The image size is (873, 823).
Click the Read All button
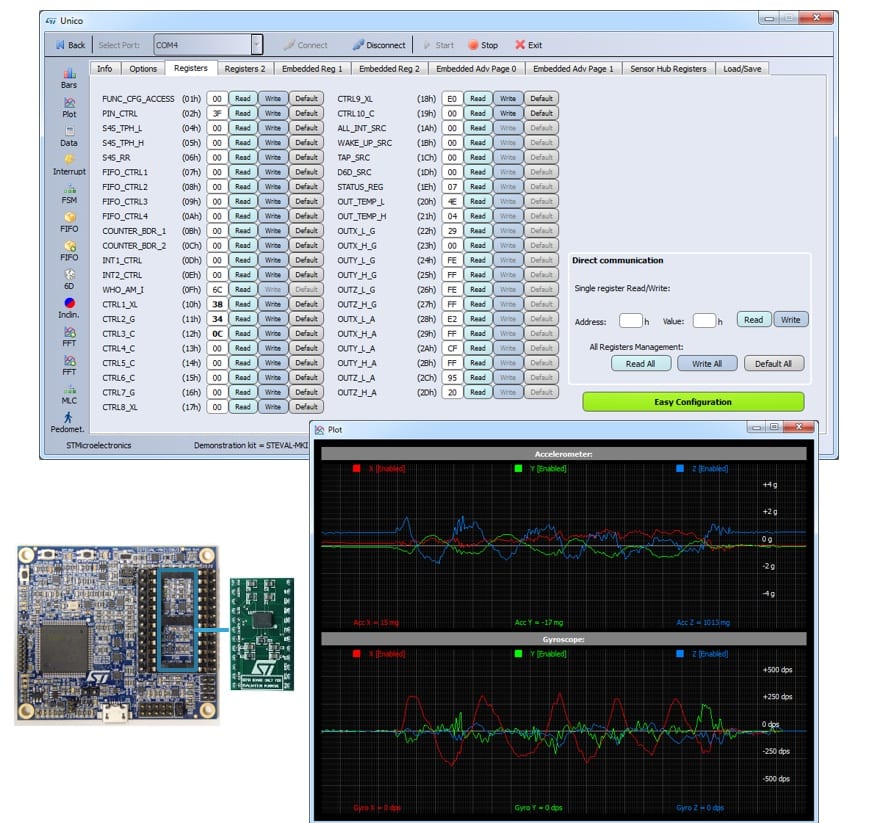coord(641,363)
